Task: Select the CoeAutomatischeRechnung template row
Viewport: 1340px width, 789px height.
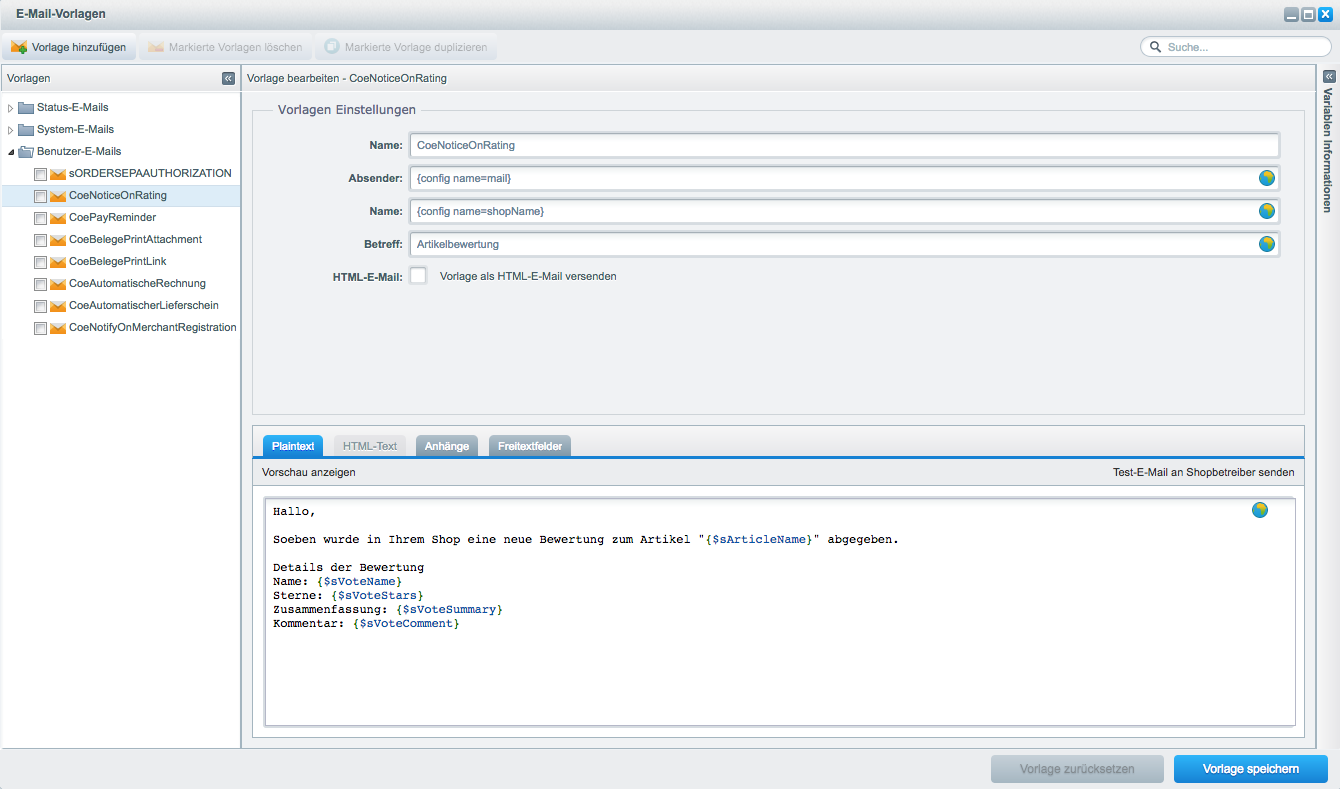Action: pos(121,284)
